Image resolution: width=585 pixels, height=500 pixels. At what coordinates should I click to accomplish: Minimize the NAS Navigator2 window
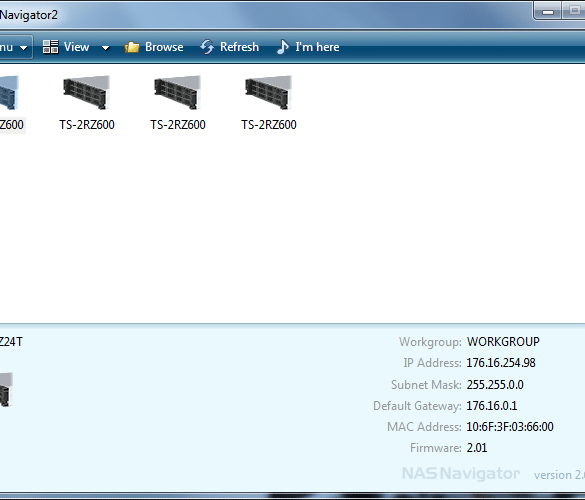click(547, 10)
